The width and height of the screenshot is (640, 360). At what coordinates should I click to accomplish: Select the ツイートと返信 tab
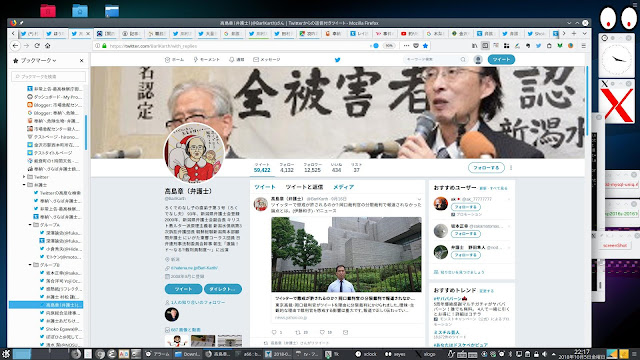point(304,187)
